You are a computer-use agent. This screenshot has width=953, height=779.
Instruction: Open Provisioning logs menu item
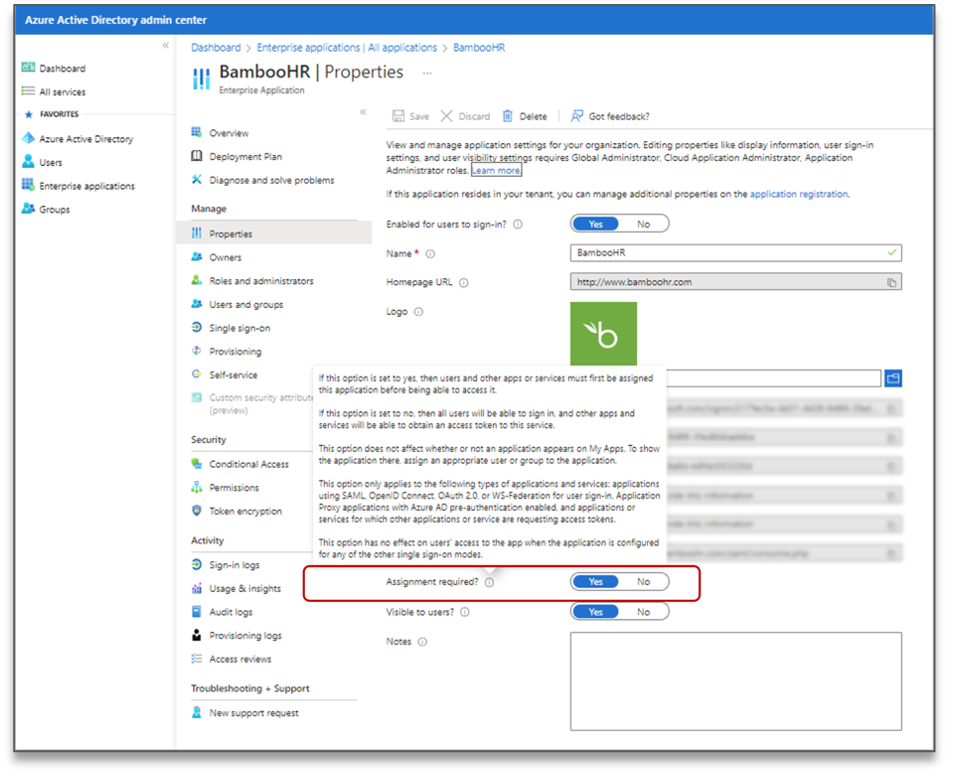pos(246,636)
